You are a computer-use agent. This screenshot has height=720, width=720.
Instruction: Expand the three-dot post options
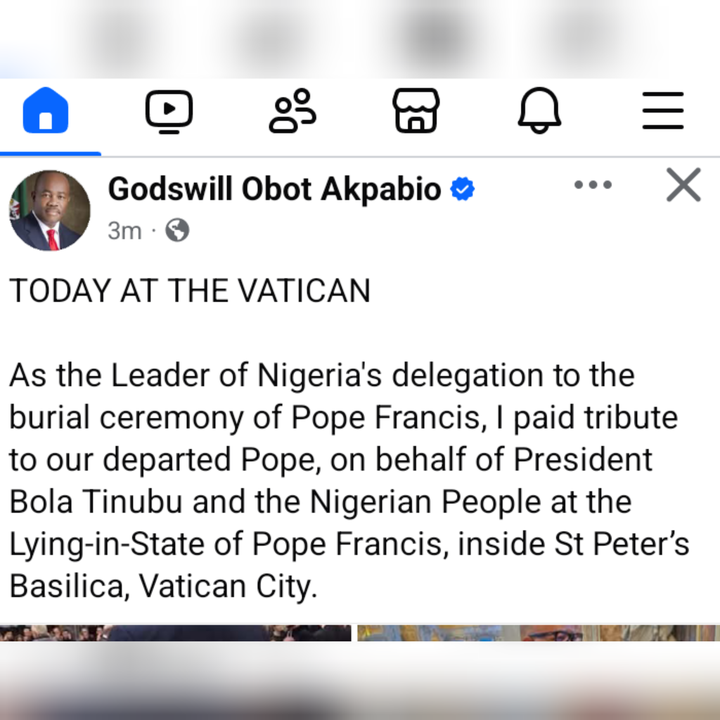593,185
